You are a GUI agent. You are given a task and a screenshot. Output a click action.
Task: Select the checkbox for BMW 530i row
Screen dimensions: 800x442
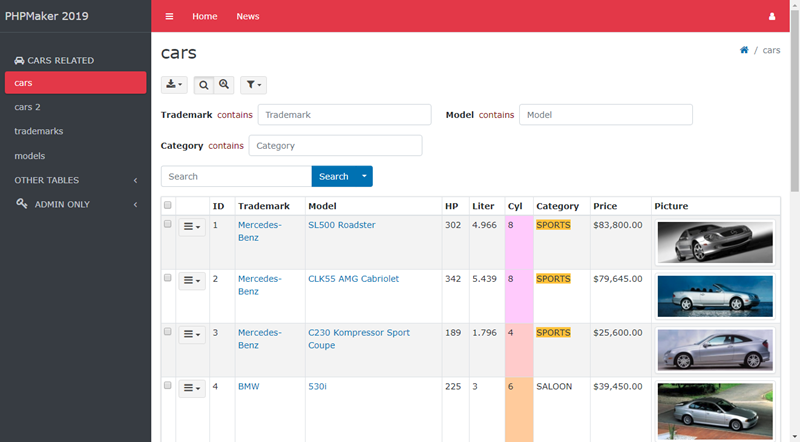coord(168,385)
